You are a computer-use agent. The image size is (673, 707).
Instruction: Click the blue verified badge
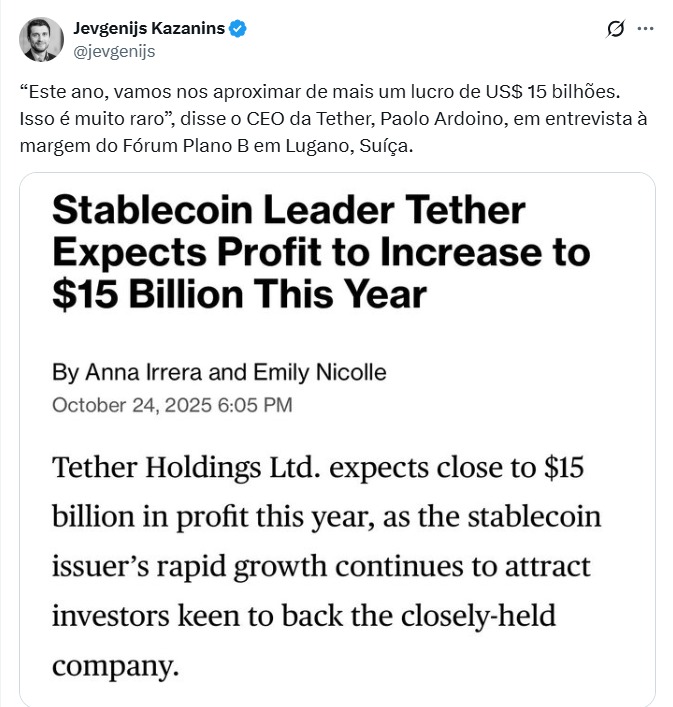click(238, 29)
